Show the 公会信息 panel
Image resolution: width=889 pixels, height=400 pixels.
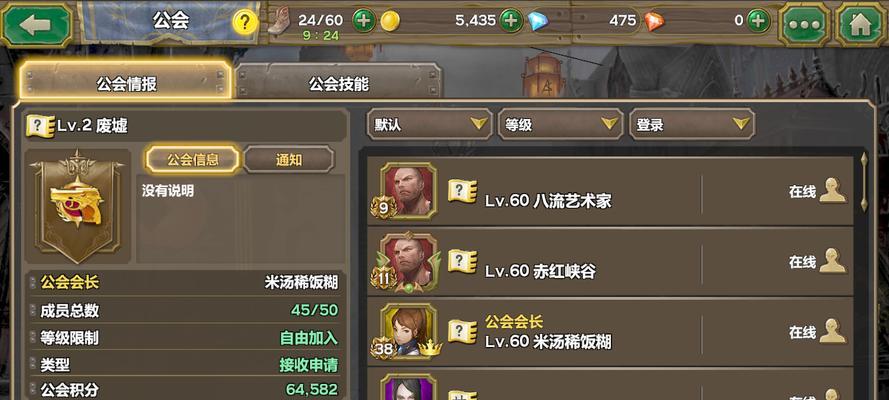tap(193, 160)
